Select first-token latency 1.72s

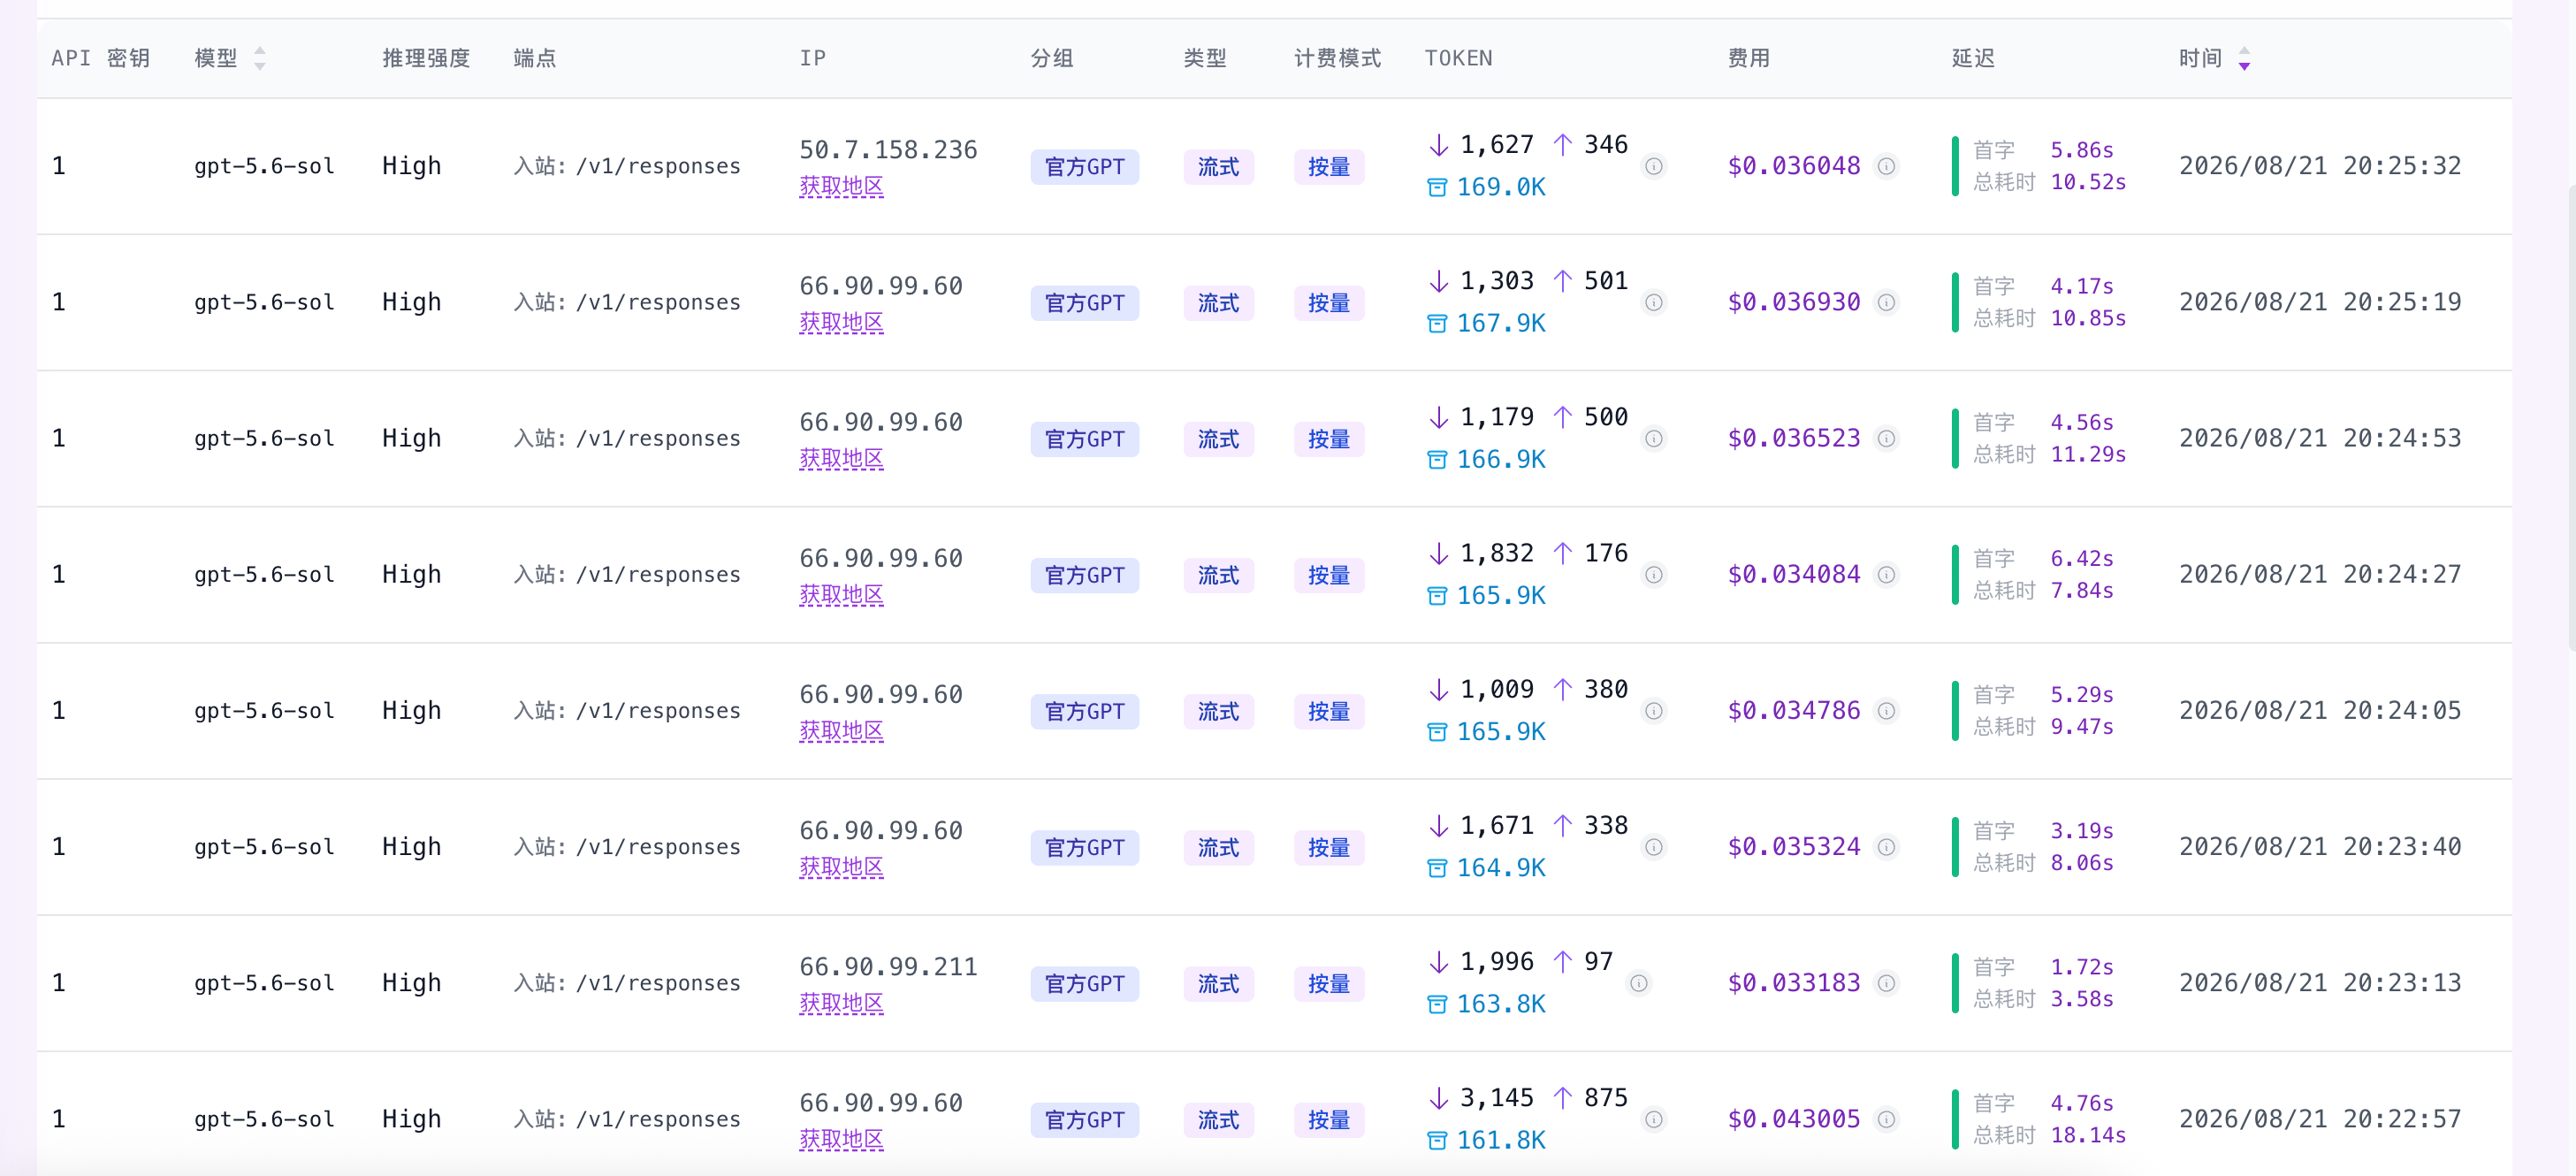[x=2082, y=967]
